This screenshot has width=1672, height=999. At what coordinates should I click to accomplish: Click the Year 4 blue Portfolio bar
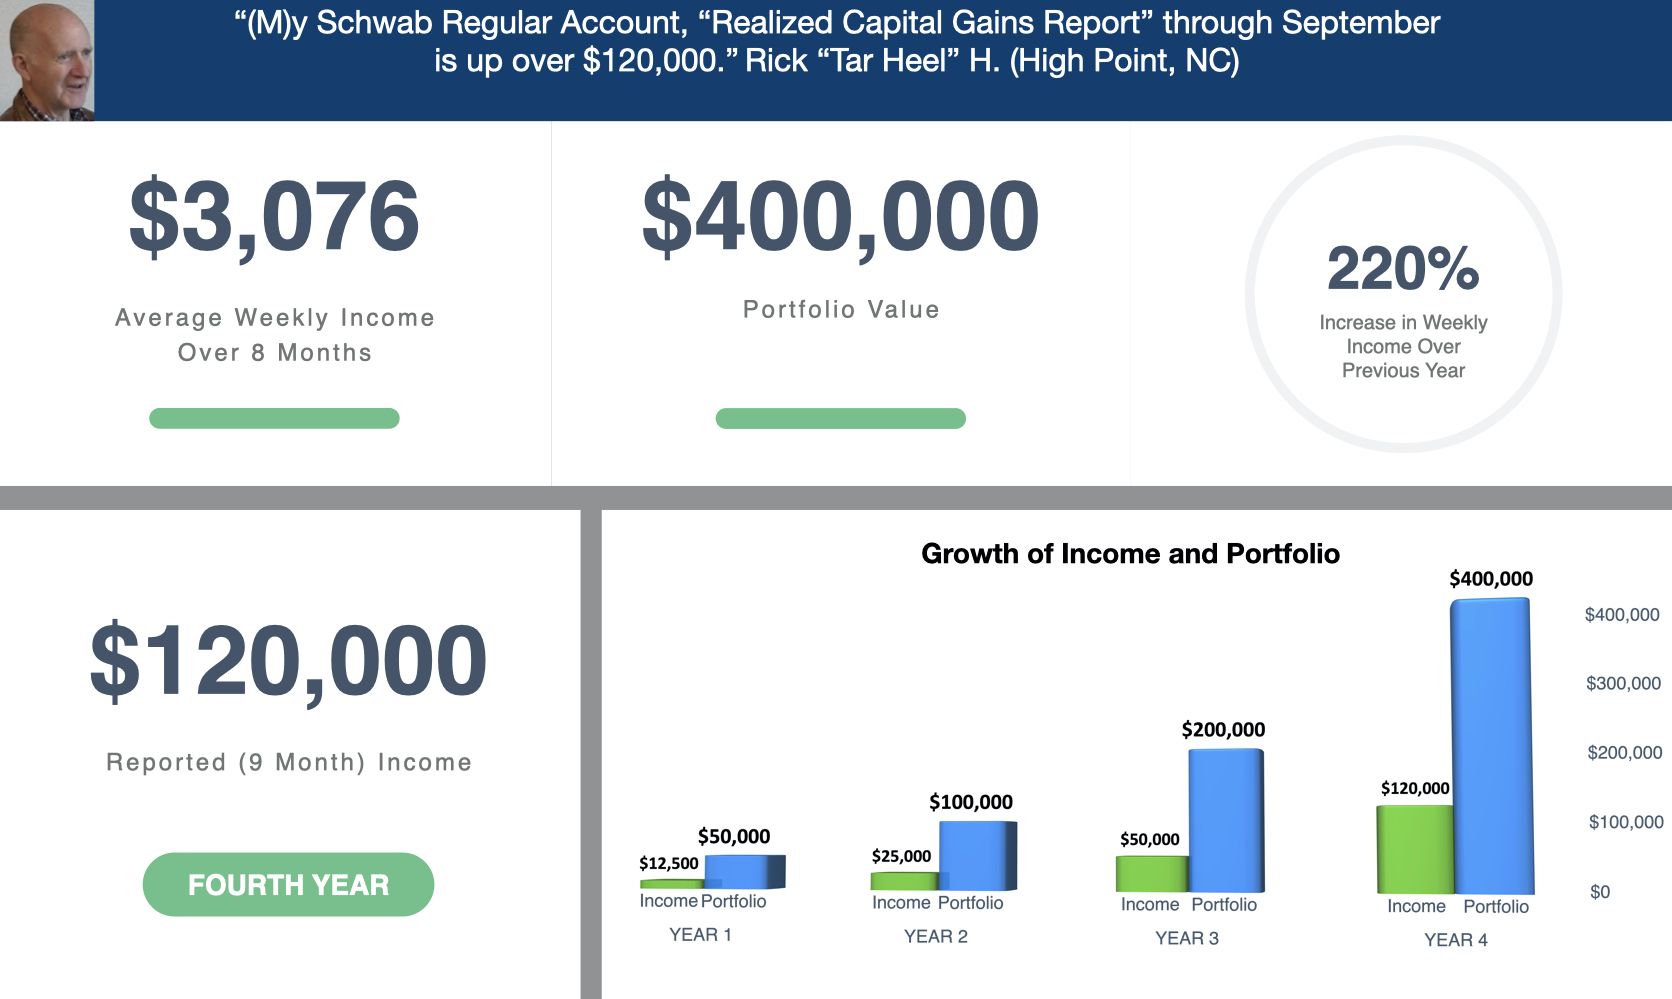[1491, 745]
